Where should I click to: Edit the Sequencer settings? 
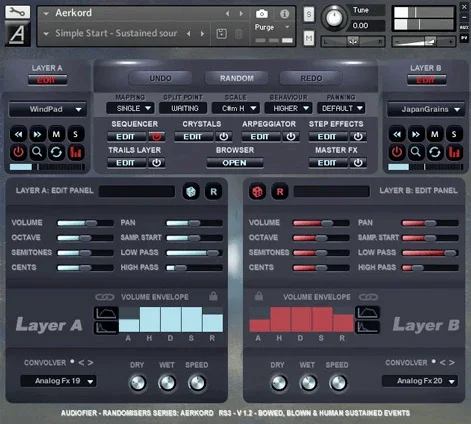126,137
